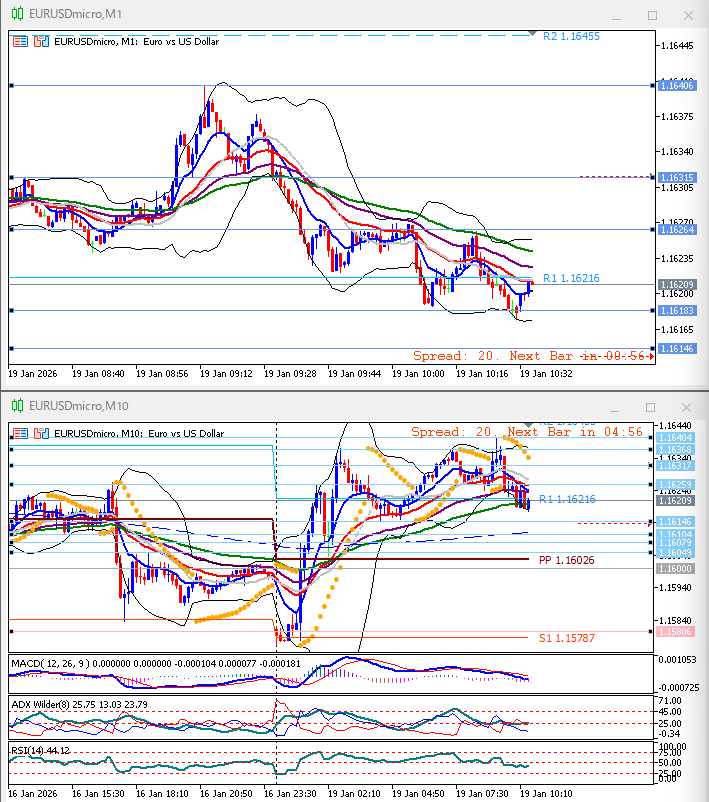
Task: Toggle One Click Trading panel on M10 chart
Action: pos(20,433)
